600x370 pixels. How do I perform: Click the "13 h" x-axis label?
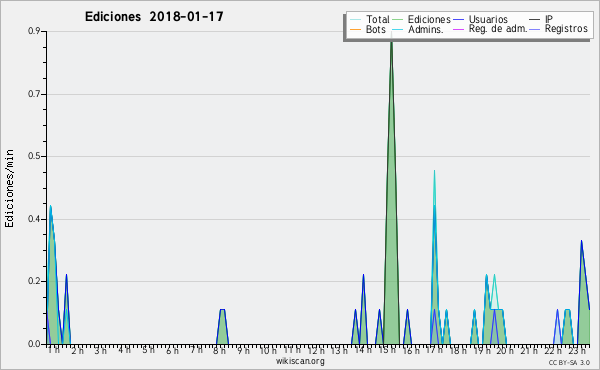[x=339, y=350]
